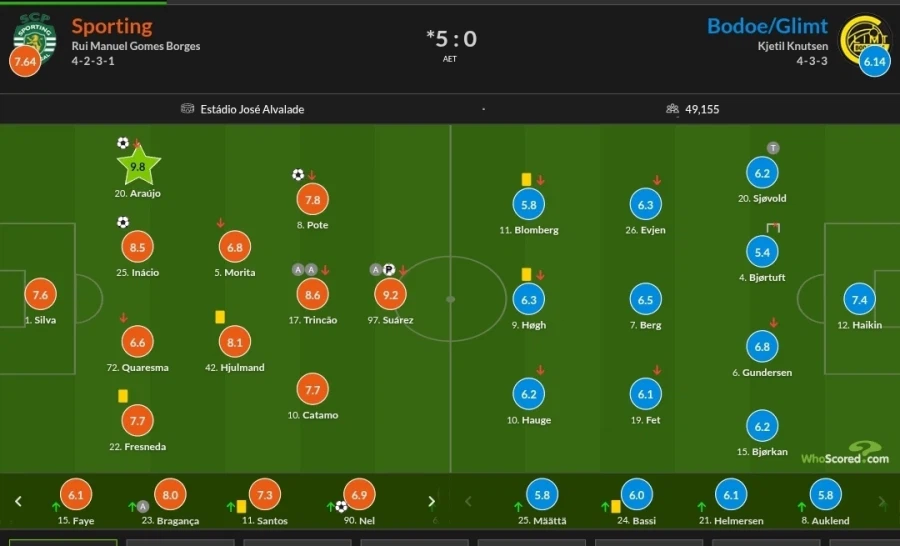Click the 5 : 0 match score
Image resolution: width=900 pixels, height=546 pixels.
452,39
